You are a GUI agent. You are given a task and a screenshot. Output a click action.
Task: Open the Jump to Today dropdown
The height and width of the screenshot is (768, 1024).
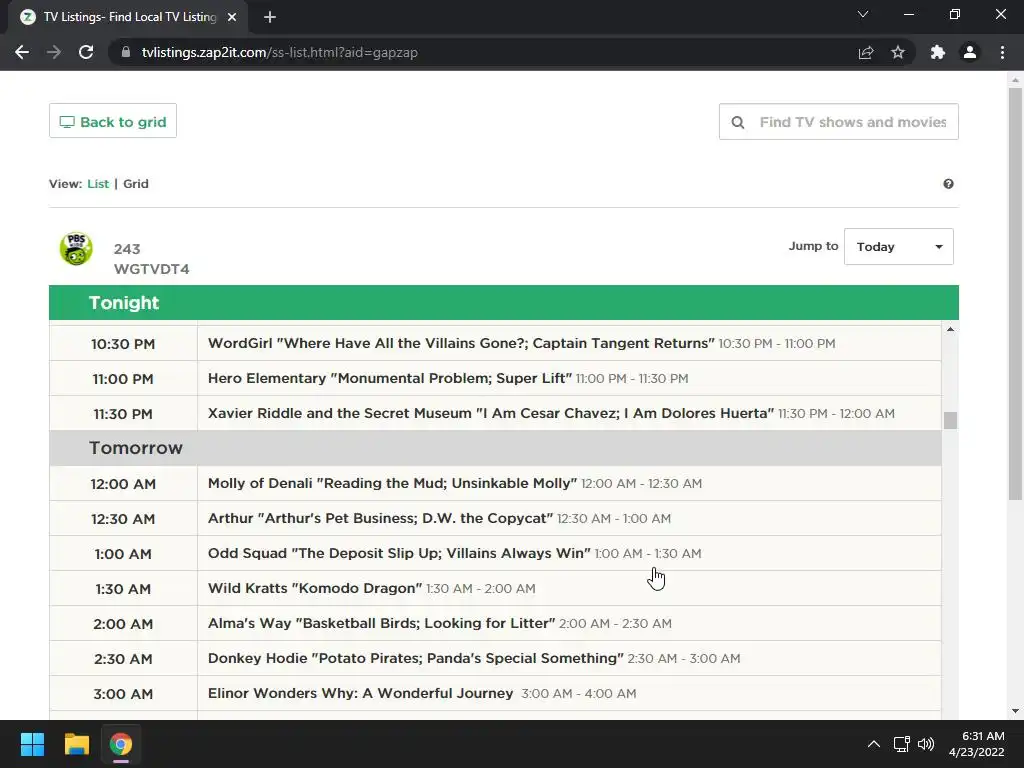pos(899,246)
